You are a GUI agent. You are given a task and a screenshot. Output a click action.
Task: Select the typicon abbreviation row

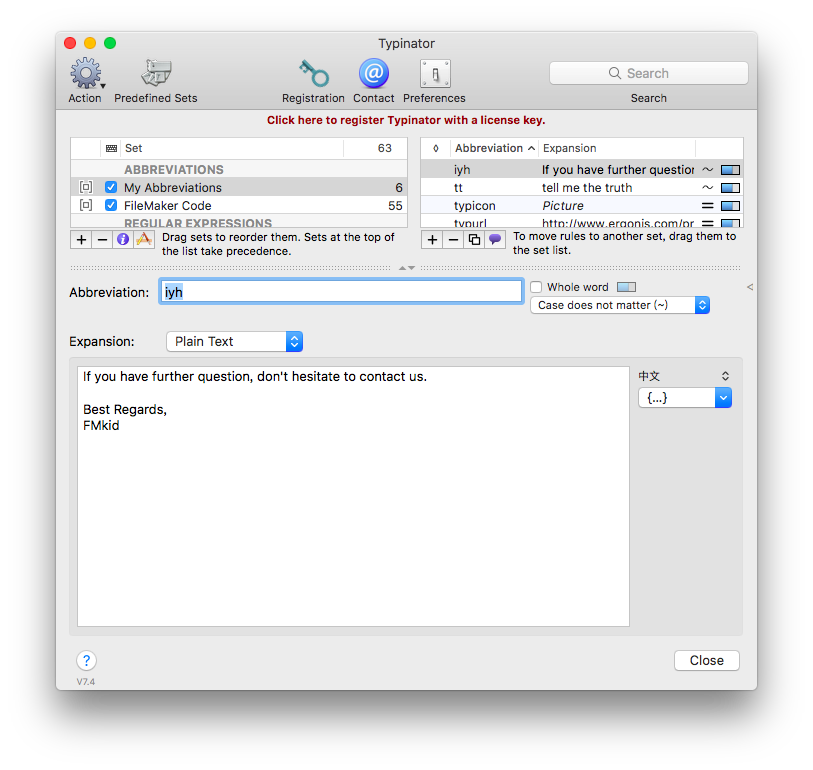[582, 206]
